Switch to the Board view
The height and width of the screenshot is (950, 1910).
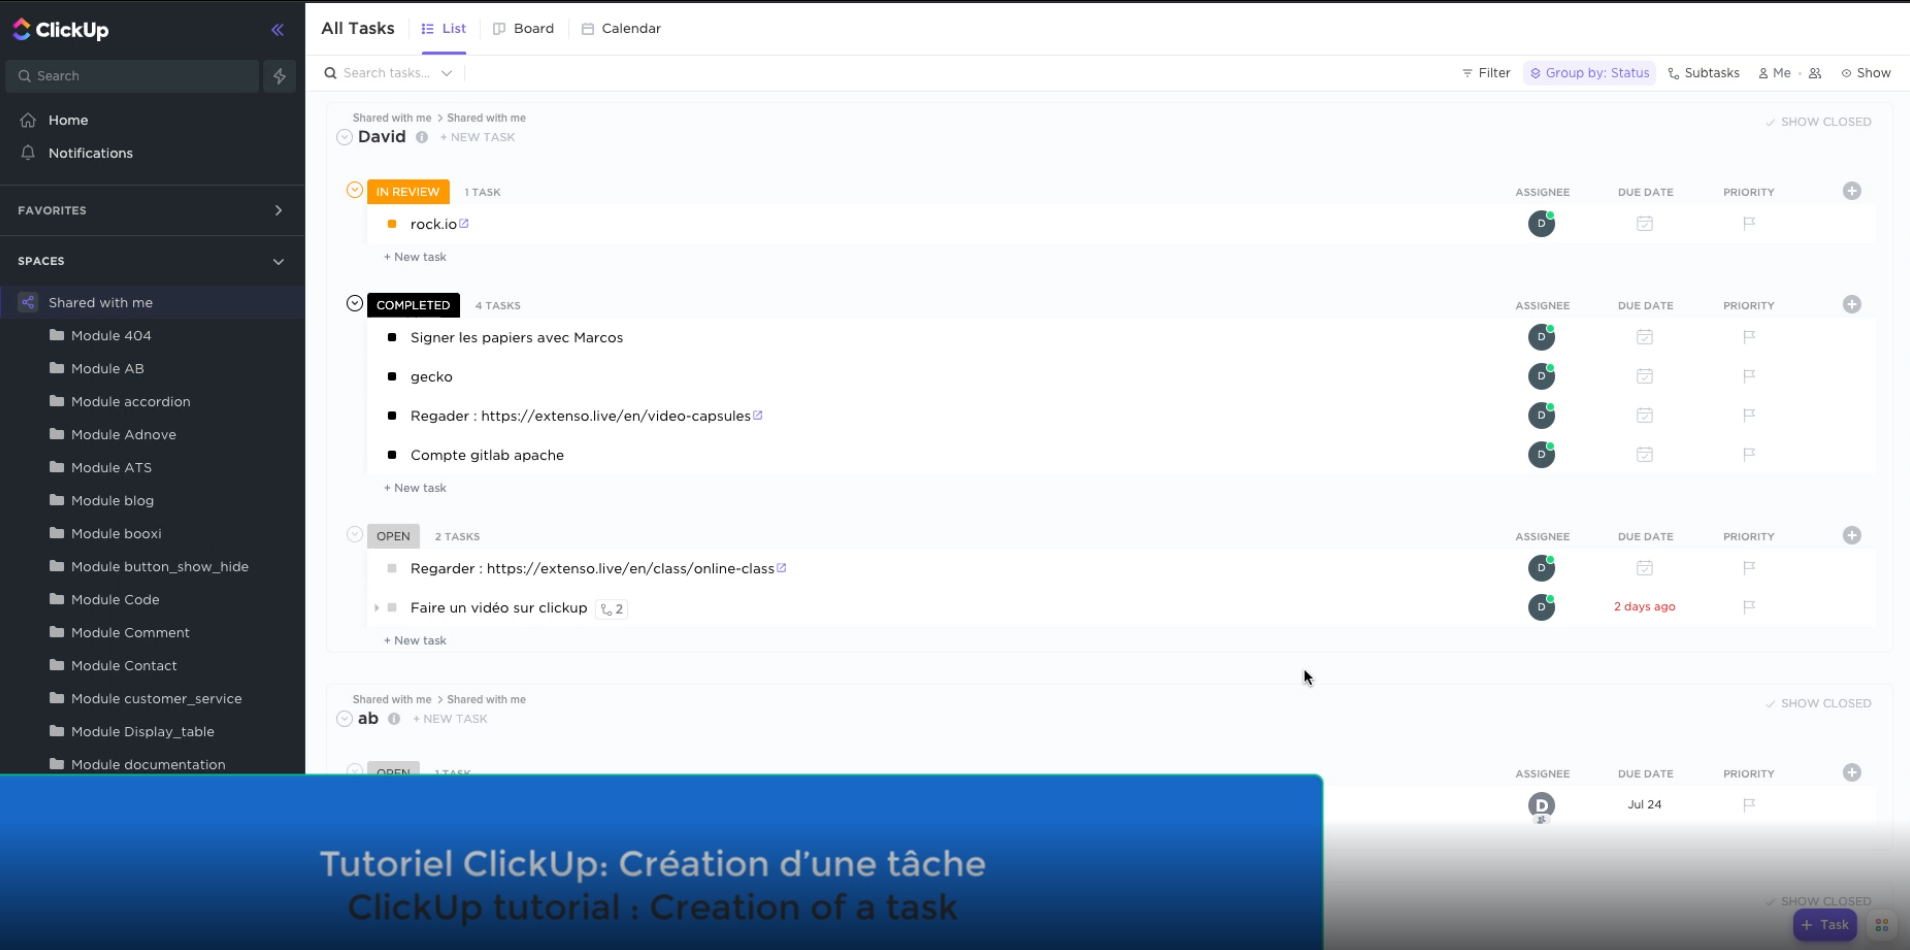pyautogui.click(x=523, y=28)
